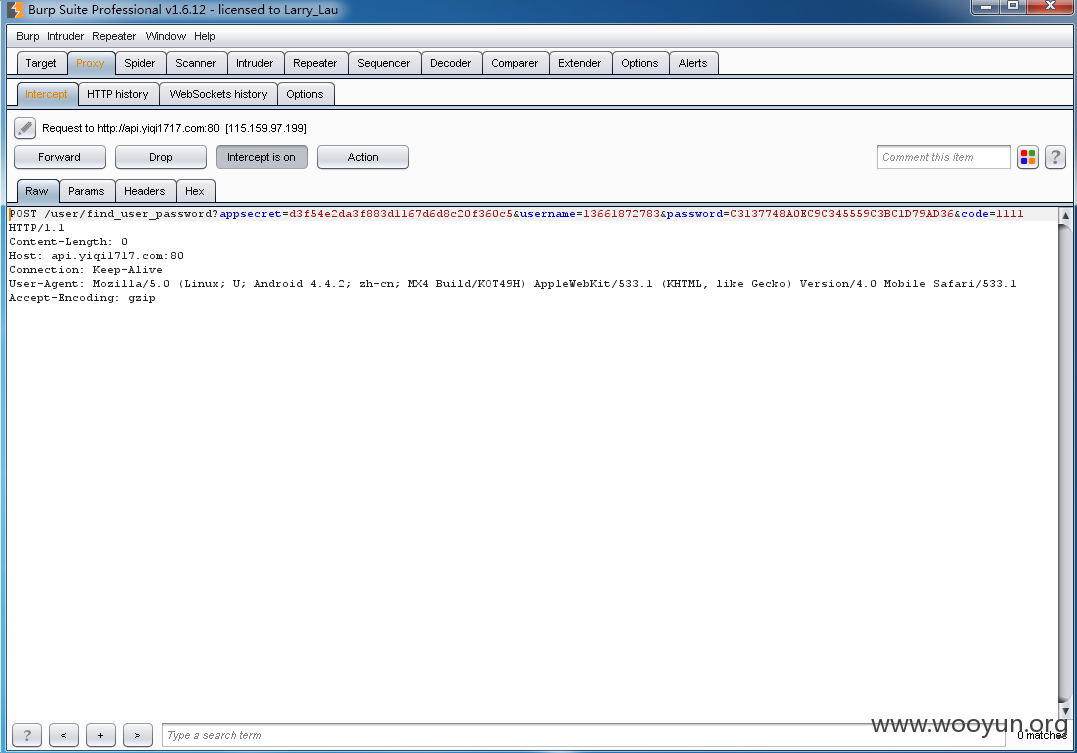The height and width of the screenshot is (753, 1077).
Task: Open the Burp menu
Action: 27,36
